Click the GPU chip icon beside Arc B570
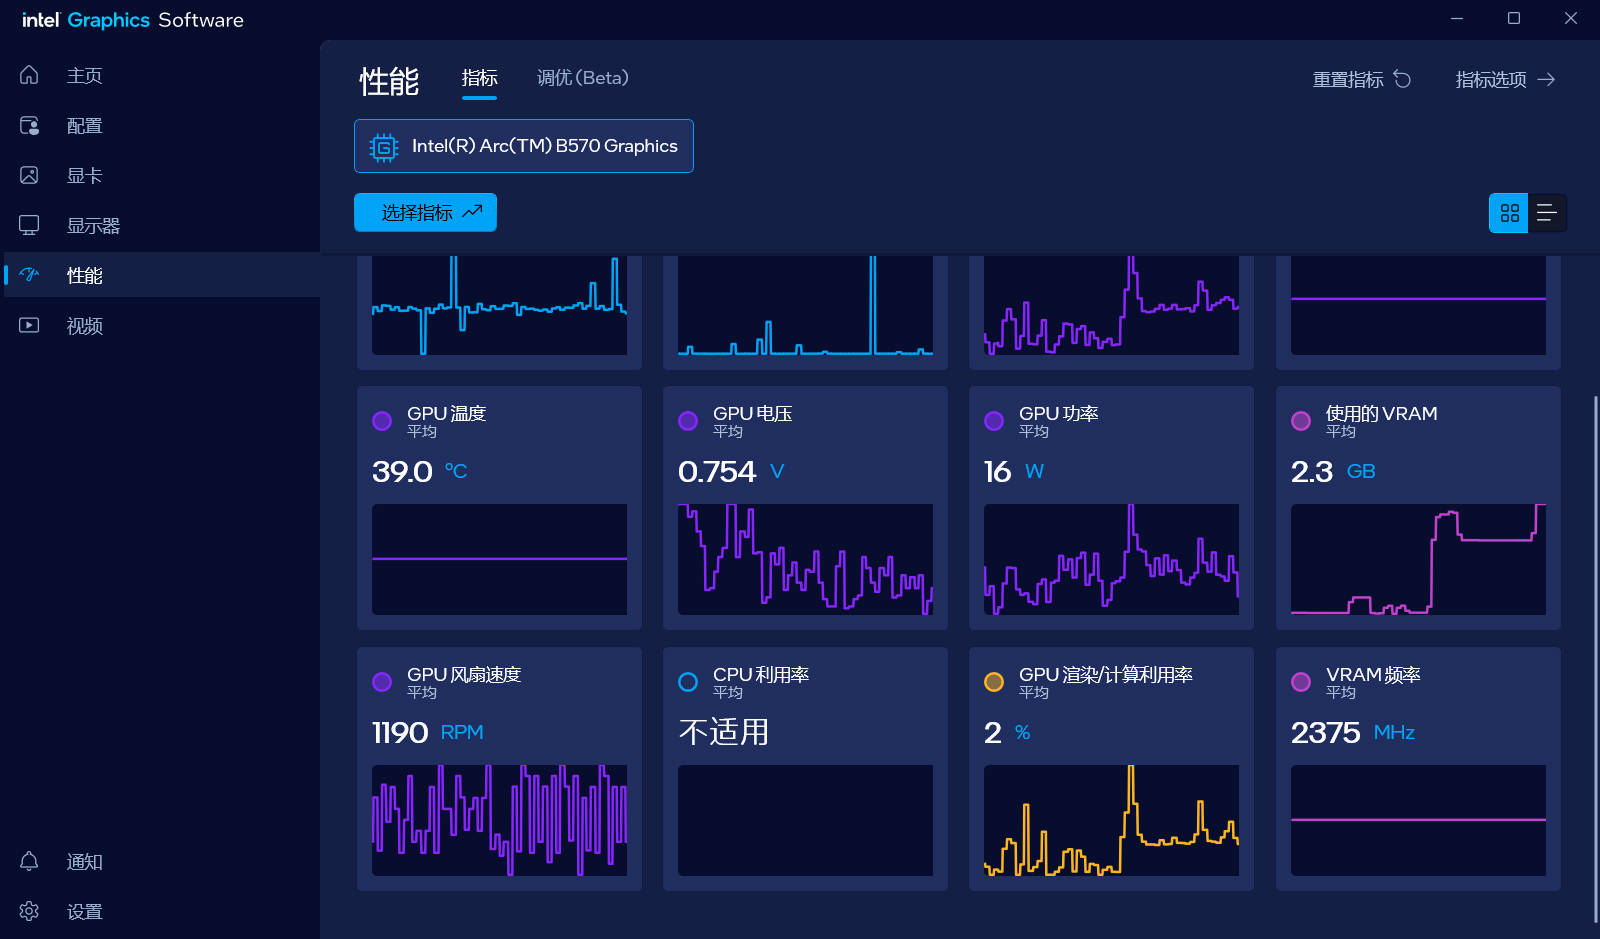 [x=384, y=147]
